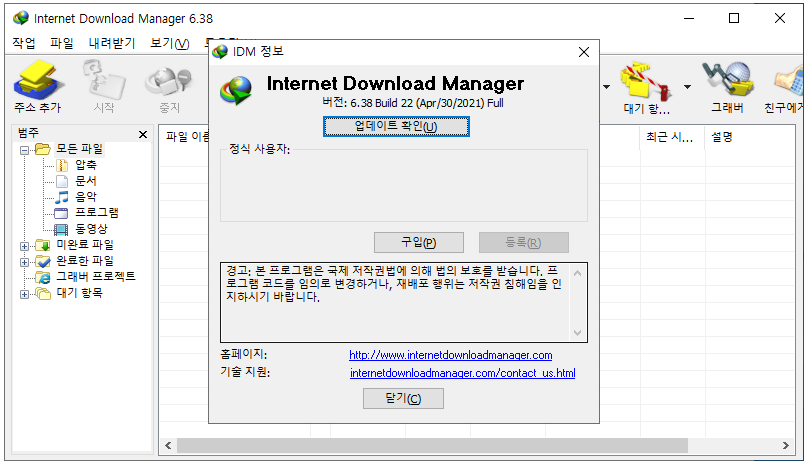
Task: Click the 설명 column header
Action: click(x=750, y=137)
